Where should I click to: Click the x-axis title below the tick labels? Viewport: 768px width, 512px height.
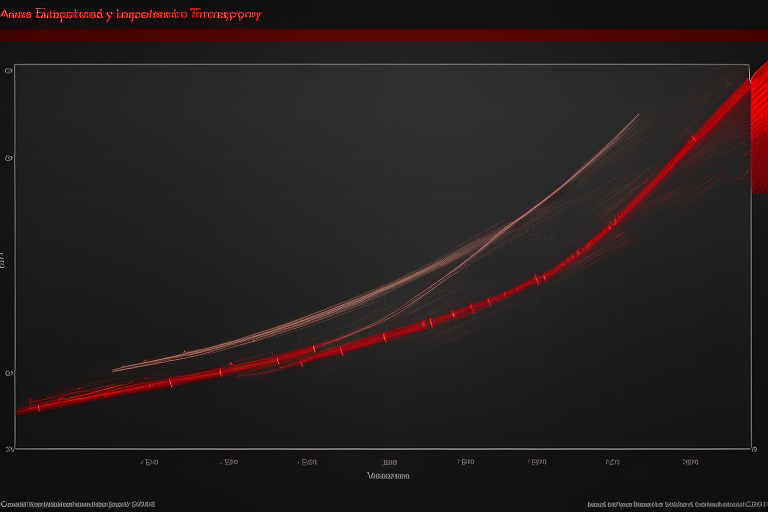coord(388,476)
